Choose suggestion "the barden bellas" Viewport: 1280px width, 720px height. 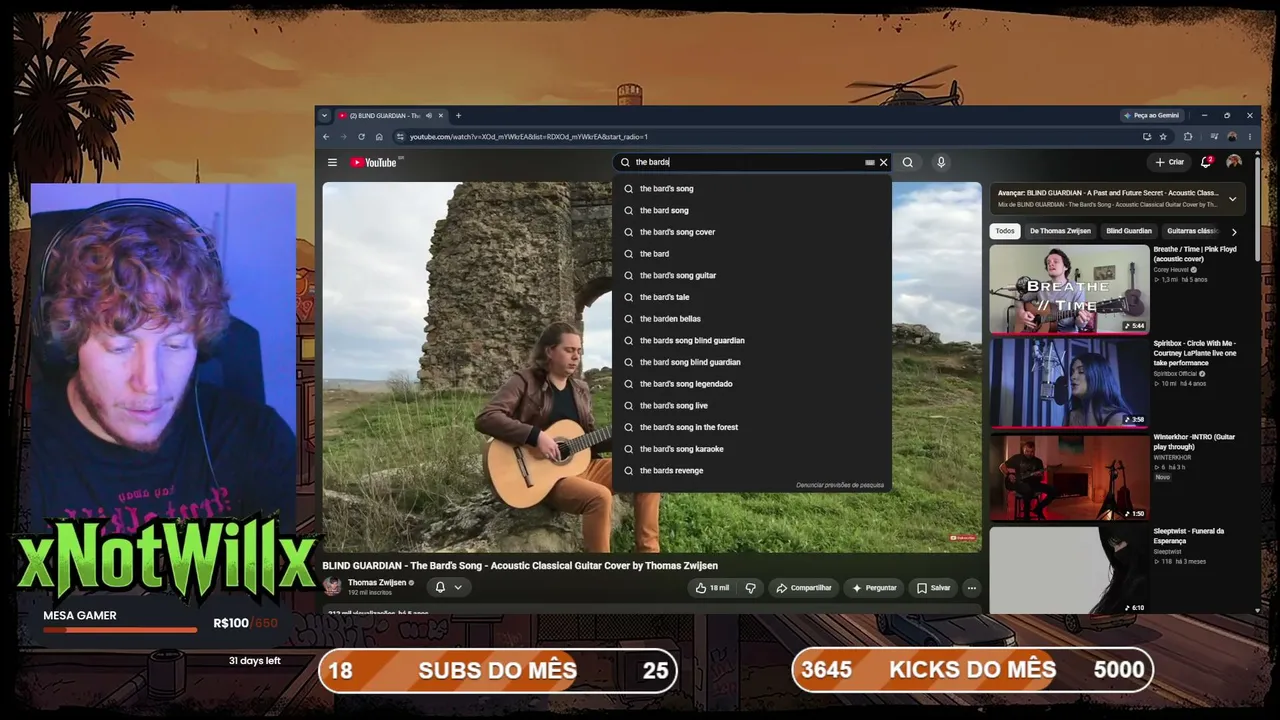751,319
